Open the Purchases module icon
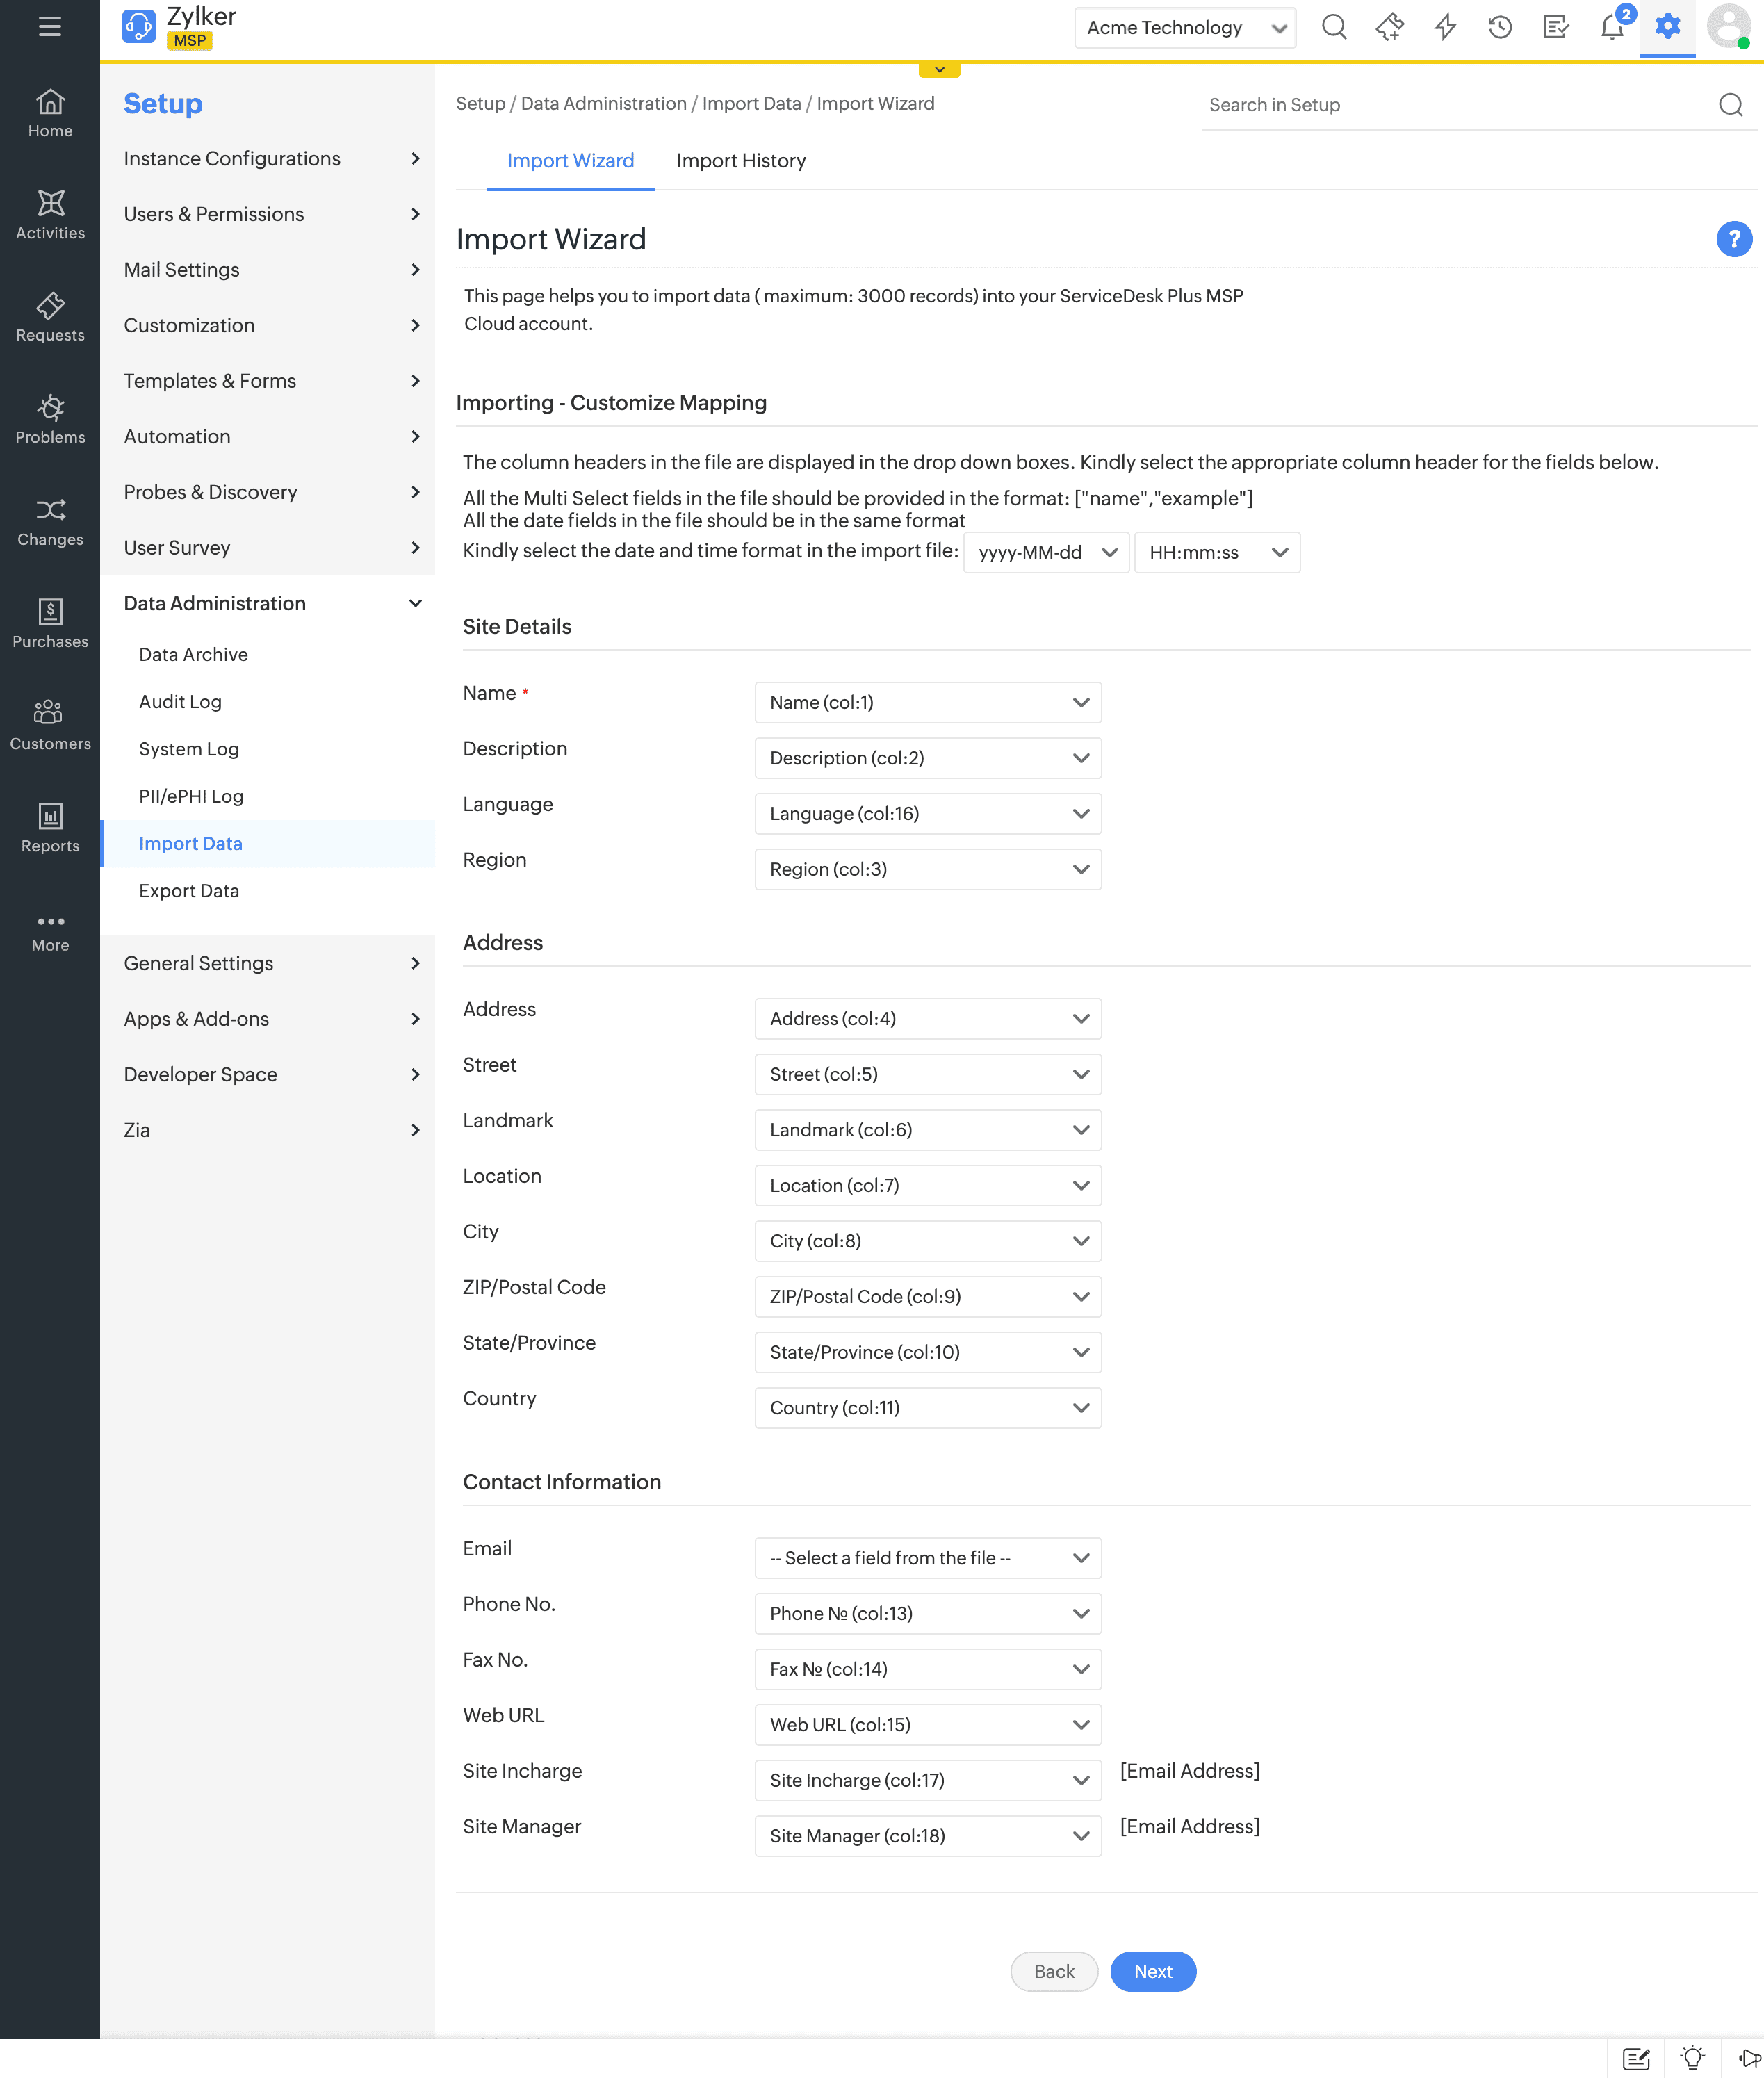 (x=50, y=623)
